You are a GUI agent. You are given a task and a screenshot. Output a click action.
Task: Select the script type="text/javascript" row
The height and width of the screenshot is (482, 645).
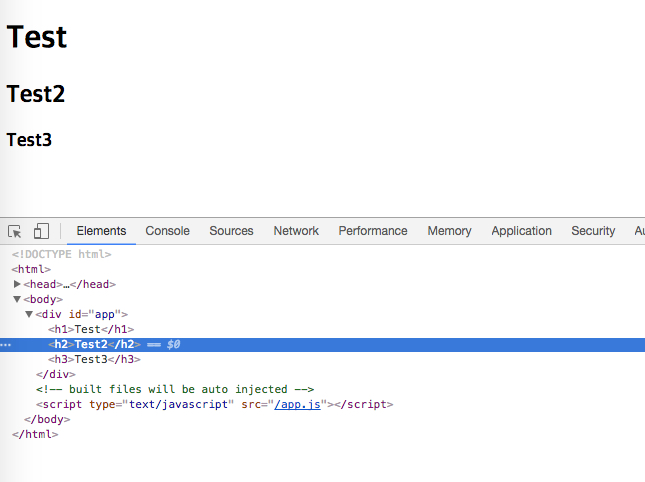click(214, 405)
